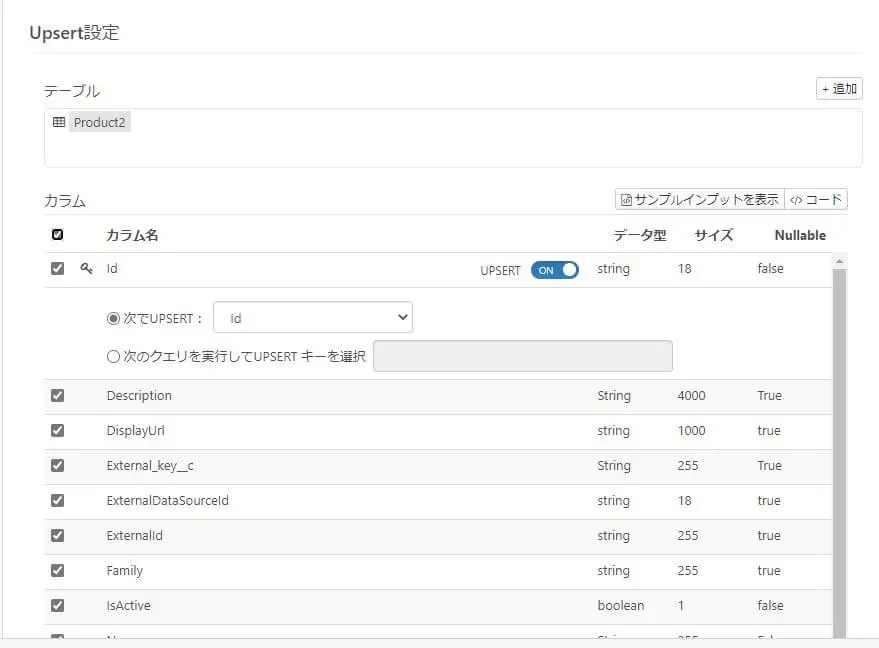Viewport: 879px width, 648px height.
Task: Click the IsActive column name
Action: pyautogui.click(x=128, y=605)
